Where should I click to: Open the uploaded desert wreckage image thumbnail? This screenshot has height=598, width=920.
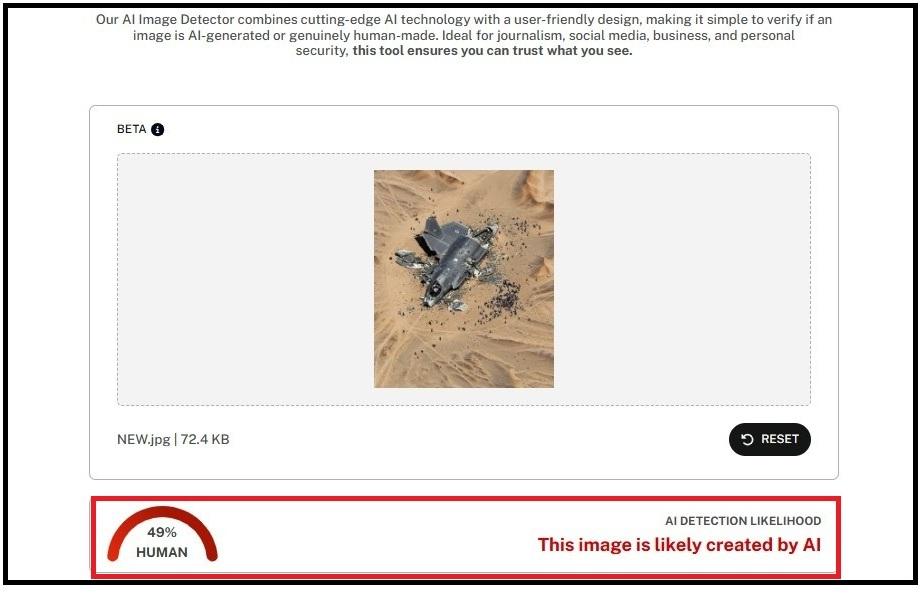(464, 279)
